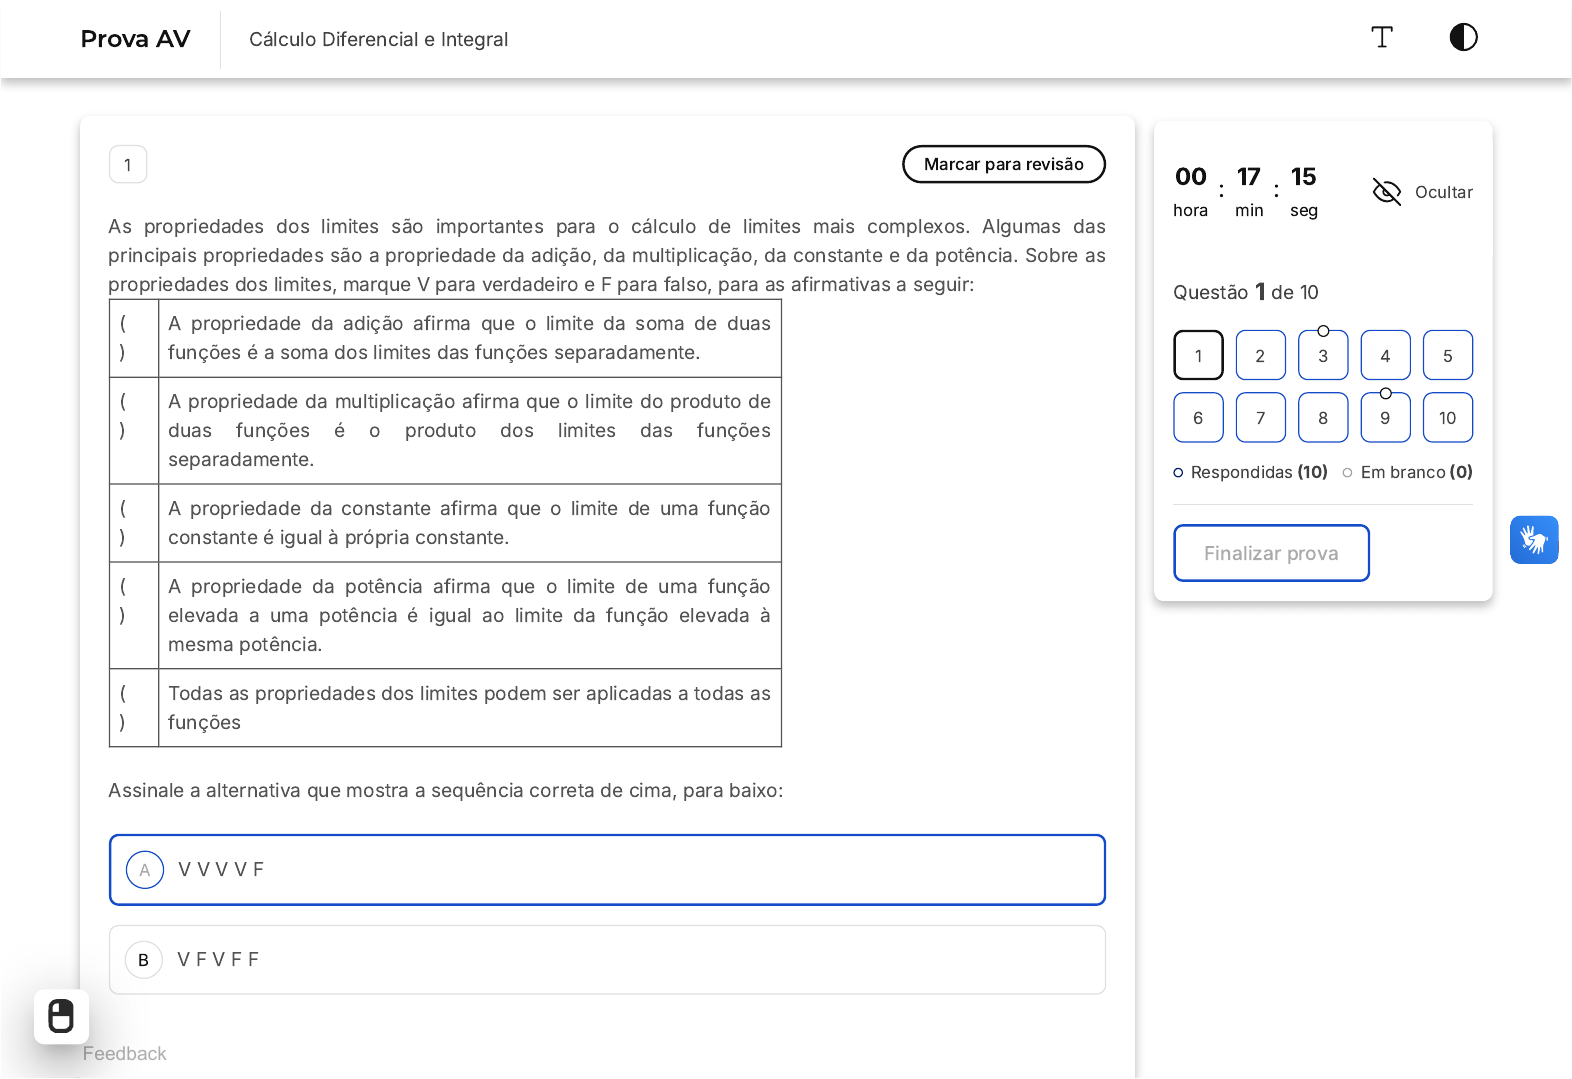Click the Finalizar prova button

[1270, 553]
